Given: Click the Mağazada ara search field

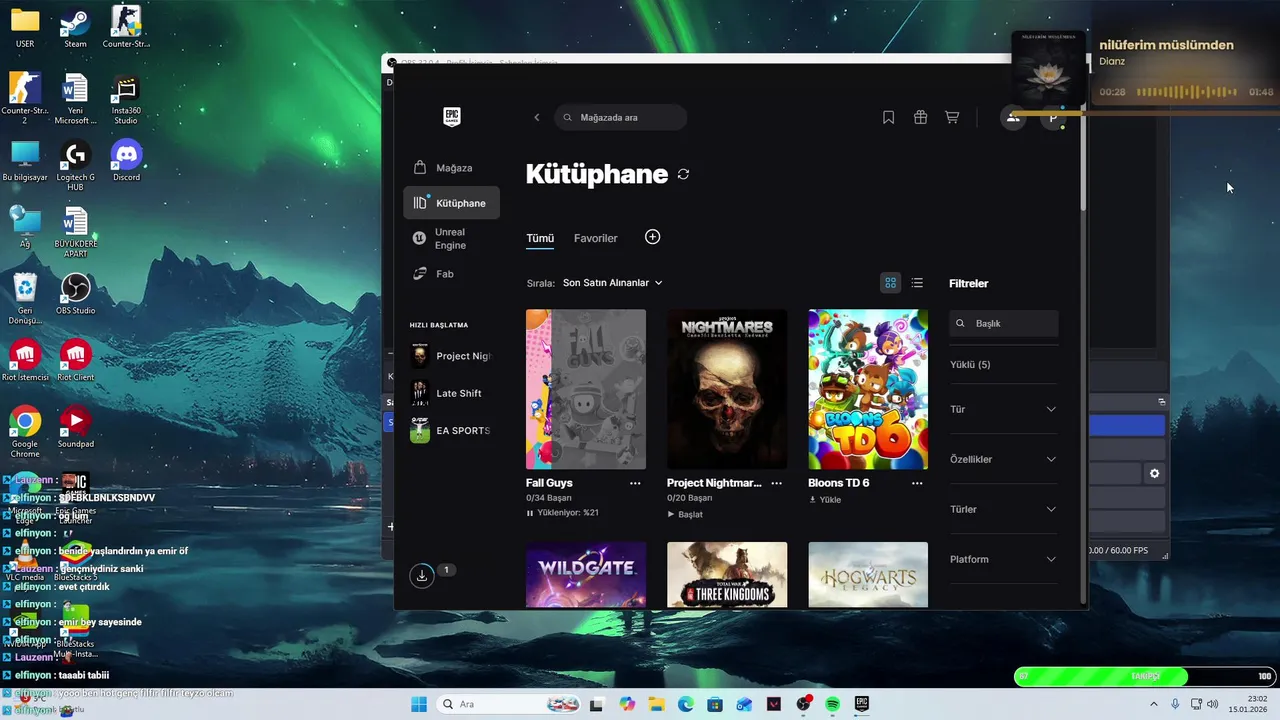Looking at the screenshot, I should click(621, 117).
